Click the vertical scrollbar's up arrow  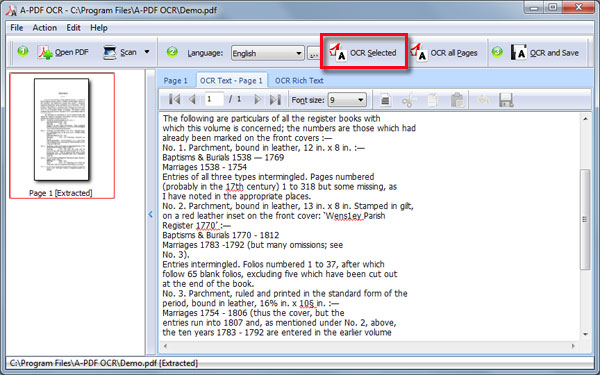(x=585, y=119)
